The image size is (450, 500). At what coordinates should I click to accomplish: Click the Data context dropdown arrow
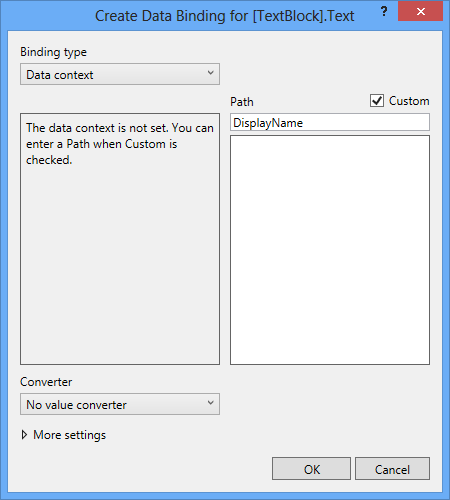tap(210, 73)
